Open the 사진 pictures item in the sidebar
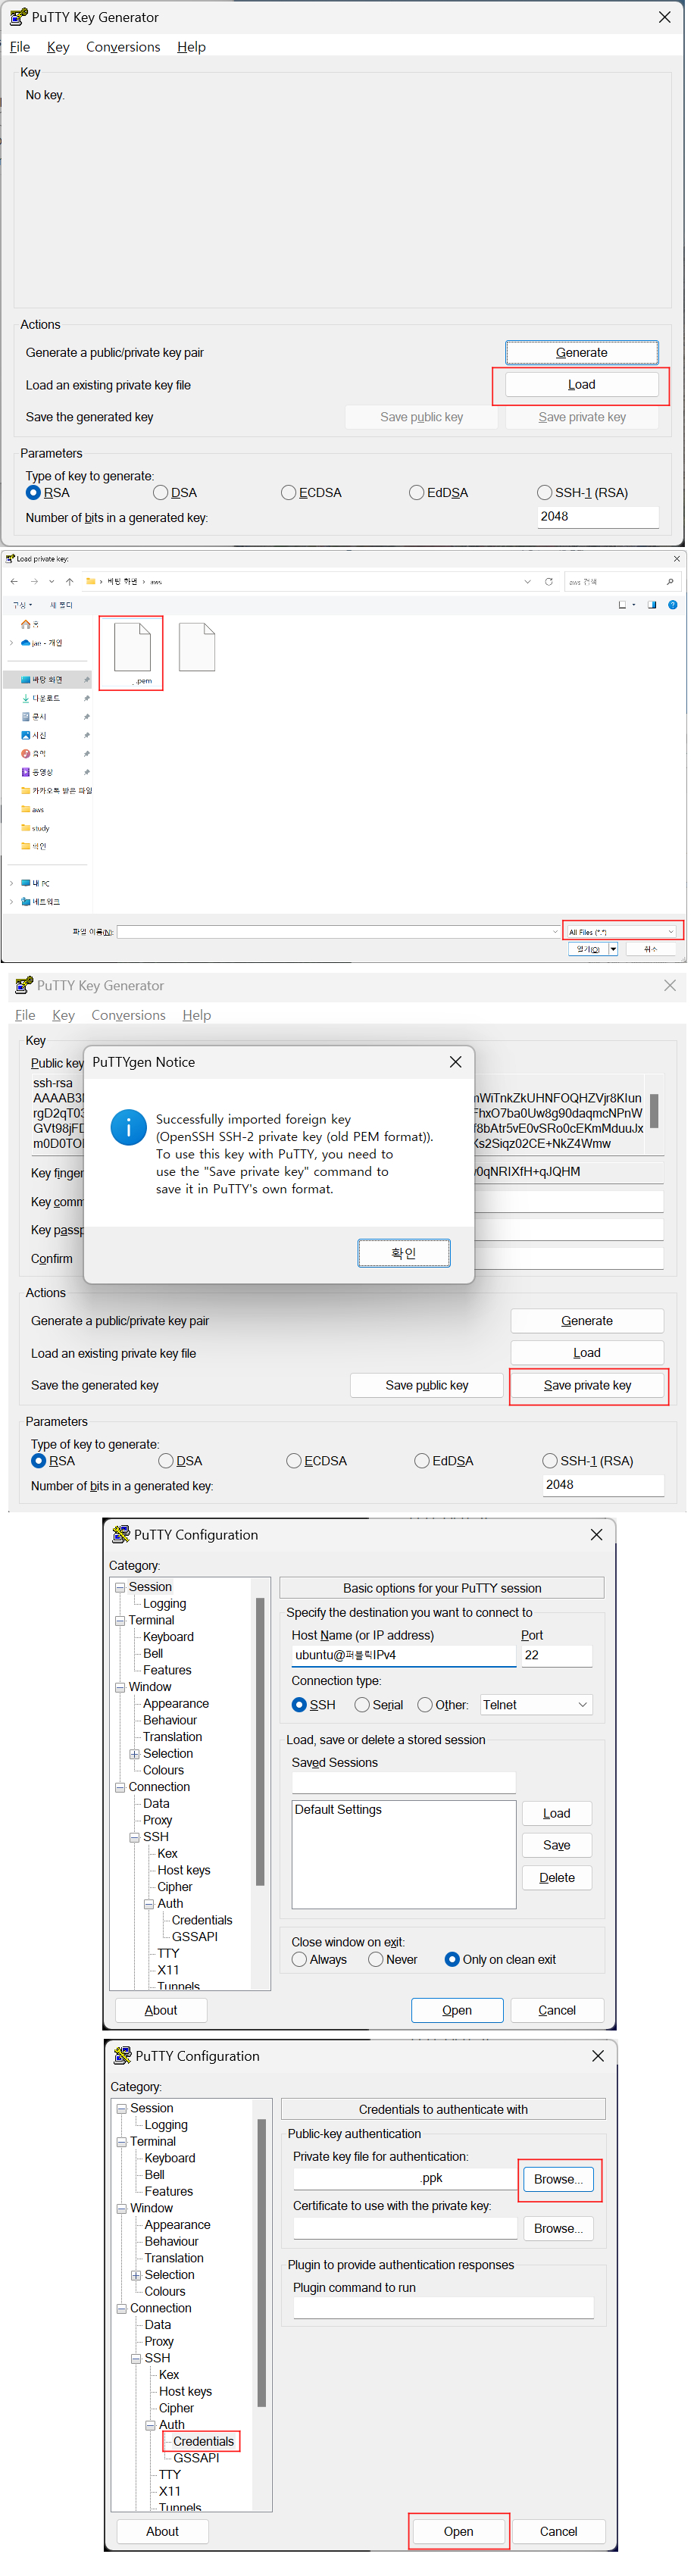This screenshot has height=2576, width=697. pyautogui.click(x=34, y=735)
